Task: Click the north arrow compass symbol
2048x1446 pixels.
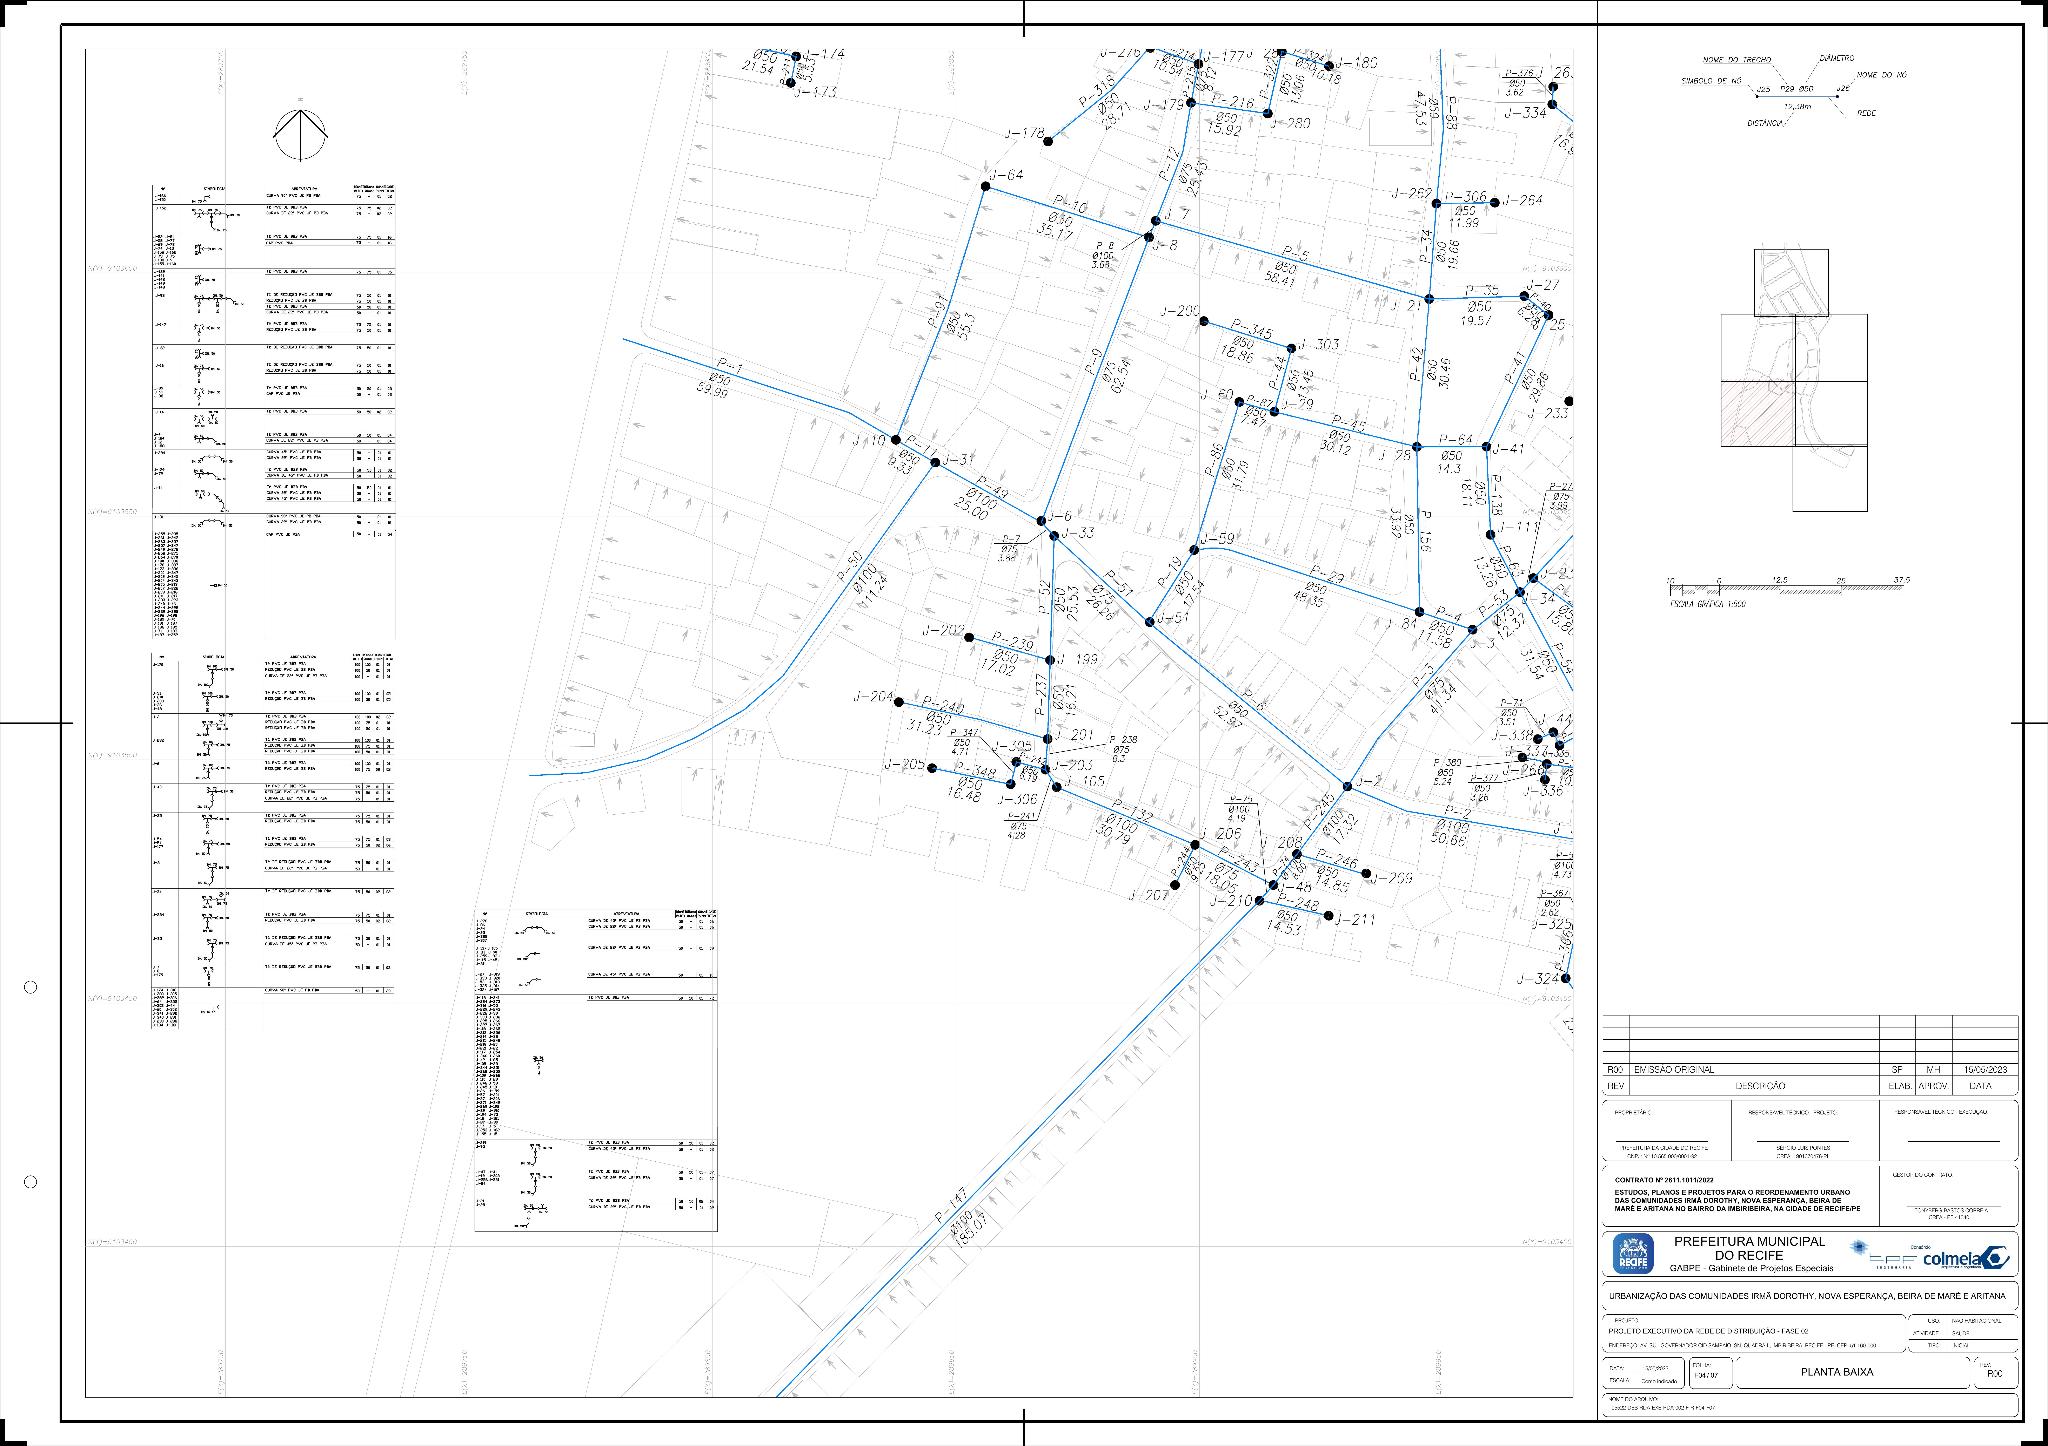Action: pyautogui.click(x=301, y=132)
